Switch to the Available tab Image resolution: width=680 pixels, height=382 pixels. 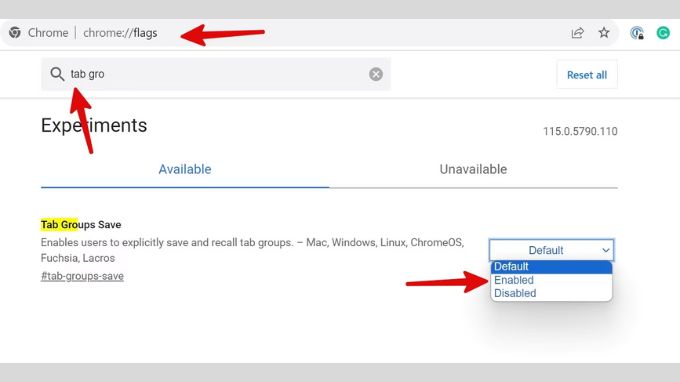[185, 169]
